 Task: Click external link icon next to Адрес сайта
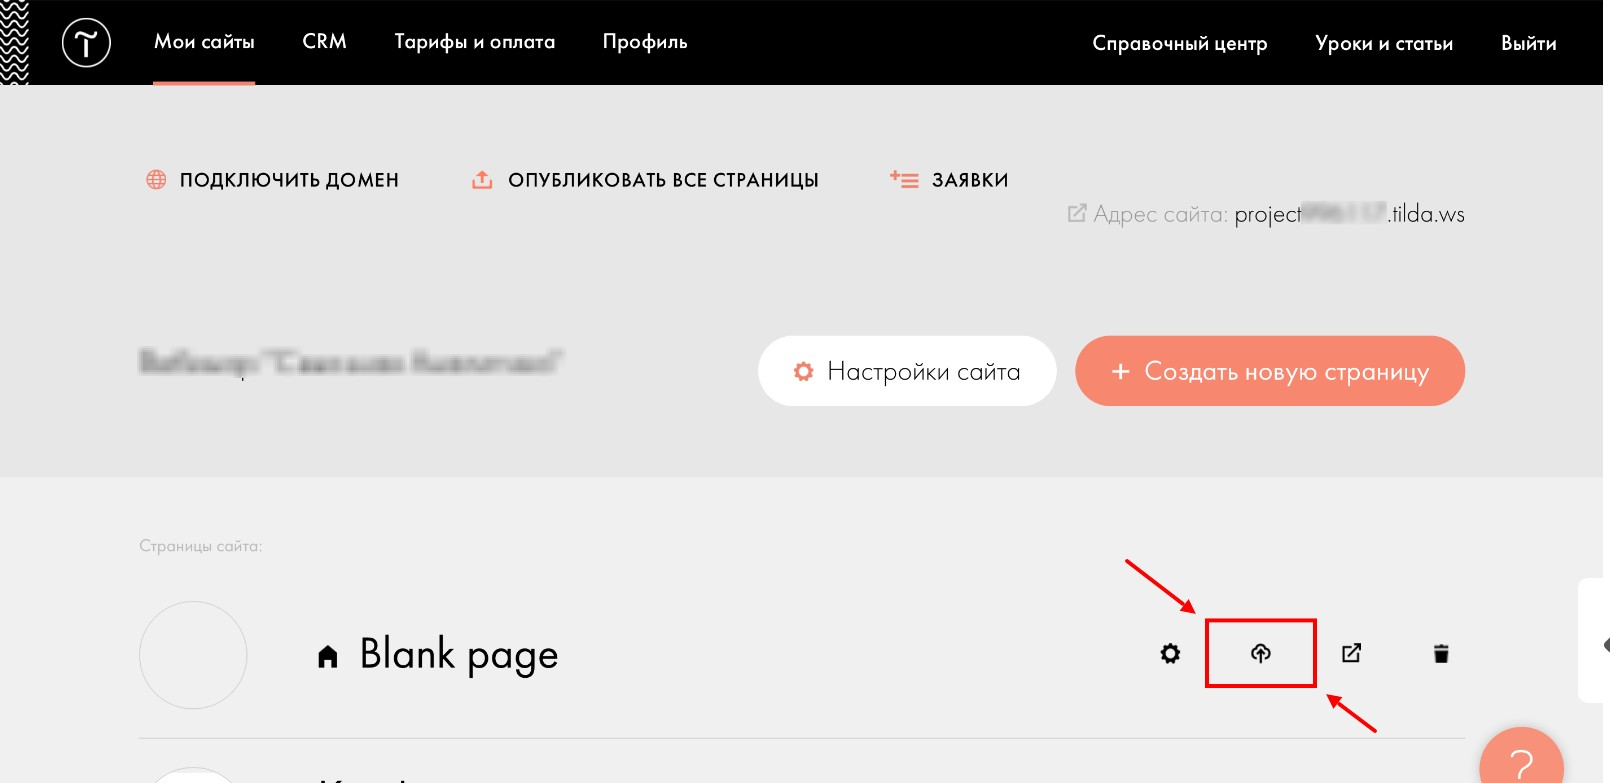(1077, 213)
